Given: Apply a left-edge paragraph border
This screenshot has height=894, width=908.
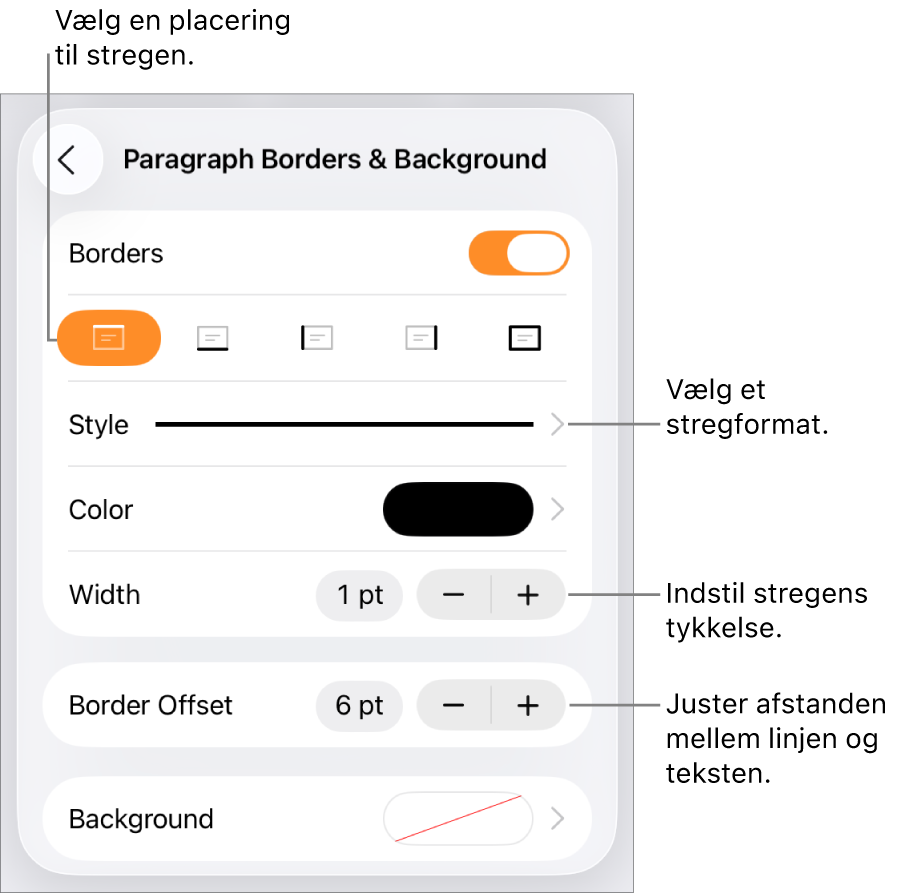Looking at the screenshot, I should 317,338.
